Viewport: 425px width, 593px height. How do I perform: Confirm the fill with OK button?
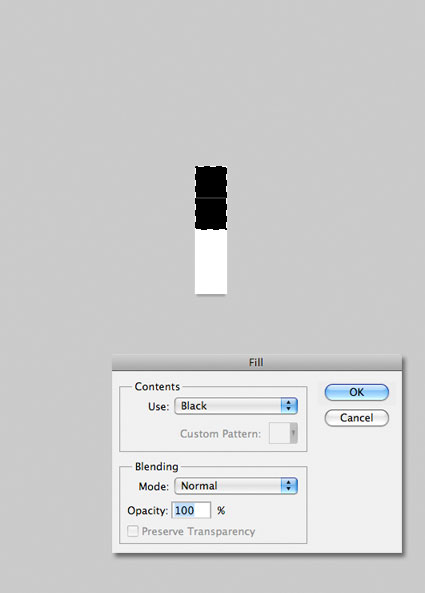click(x=357, y=392)
